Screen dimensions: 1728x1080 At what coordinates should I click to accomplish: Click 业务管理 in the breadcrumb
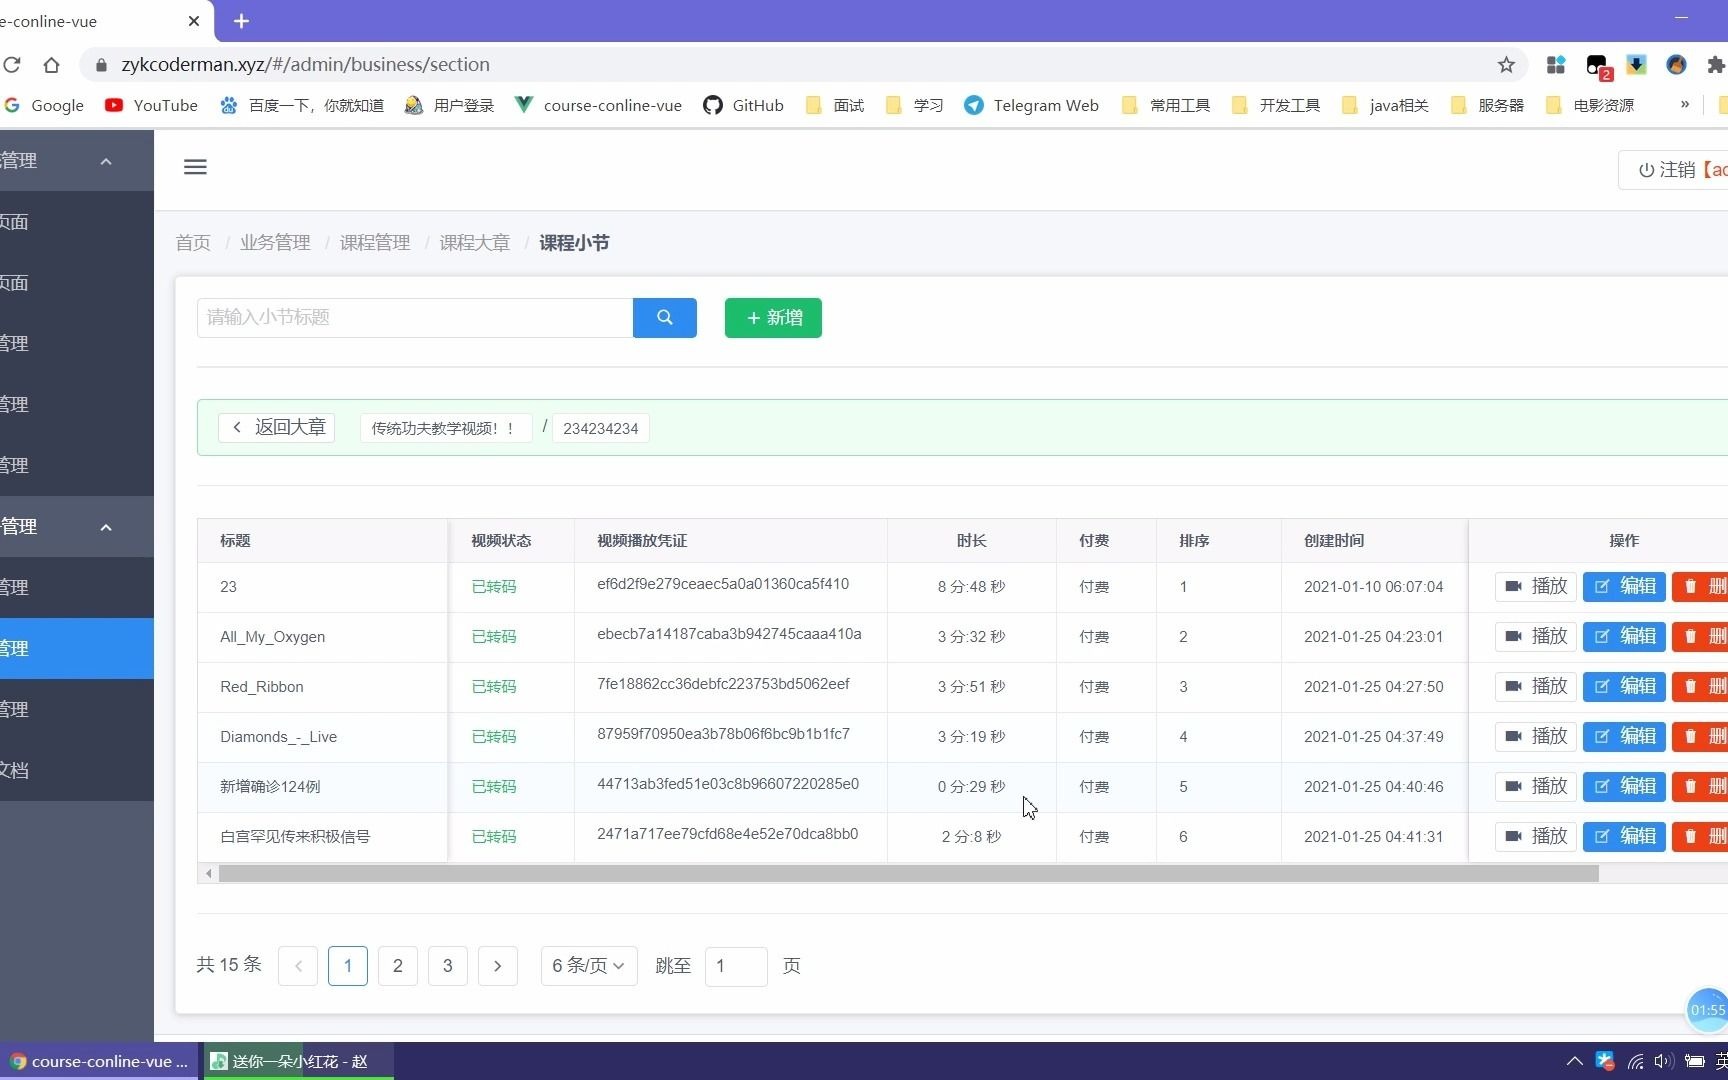coord(275,243)
